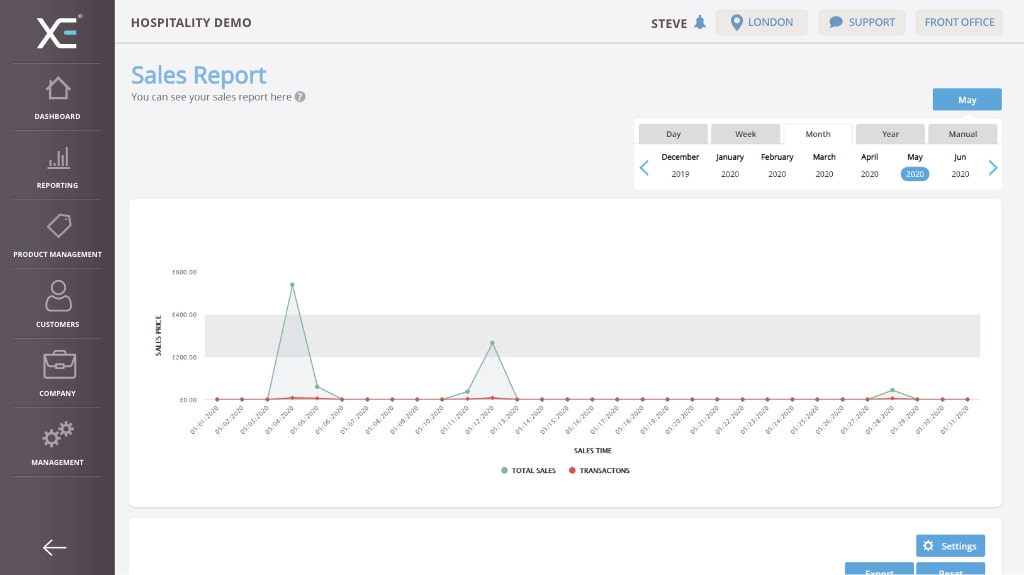The image size is (1024, 575).
Task: Show next months with right chevron
Action: click(992, 167)
